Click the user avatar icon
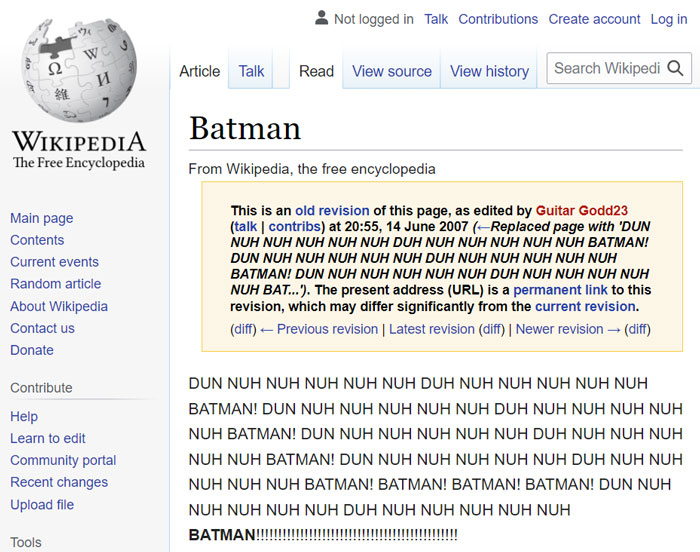The image size is (700, 552). (x=321, y=18)
